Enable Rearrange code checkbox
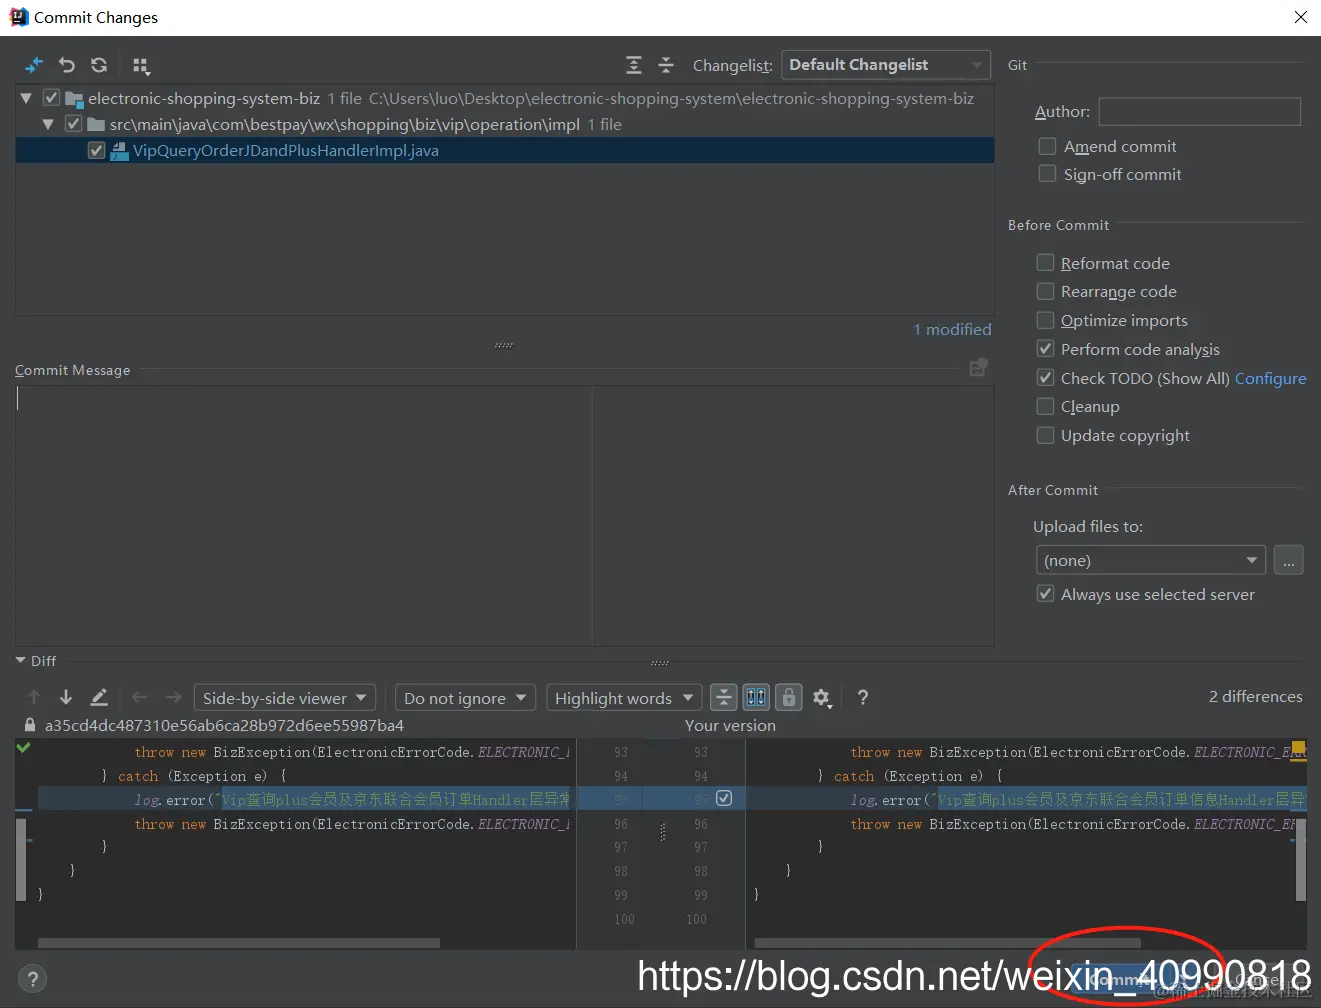 (1045, 291)
